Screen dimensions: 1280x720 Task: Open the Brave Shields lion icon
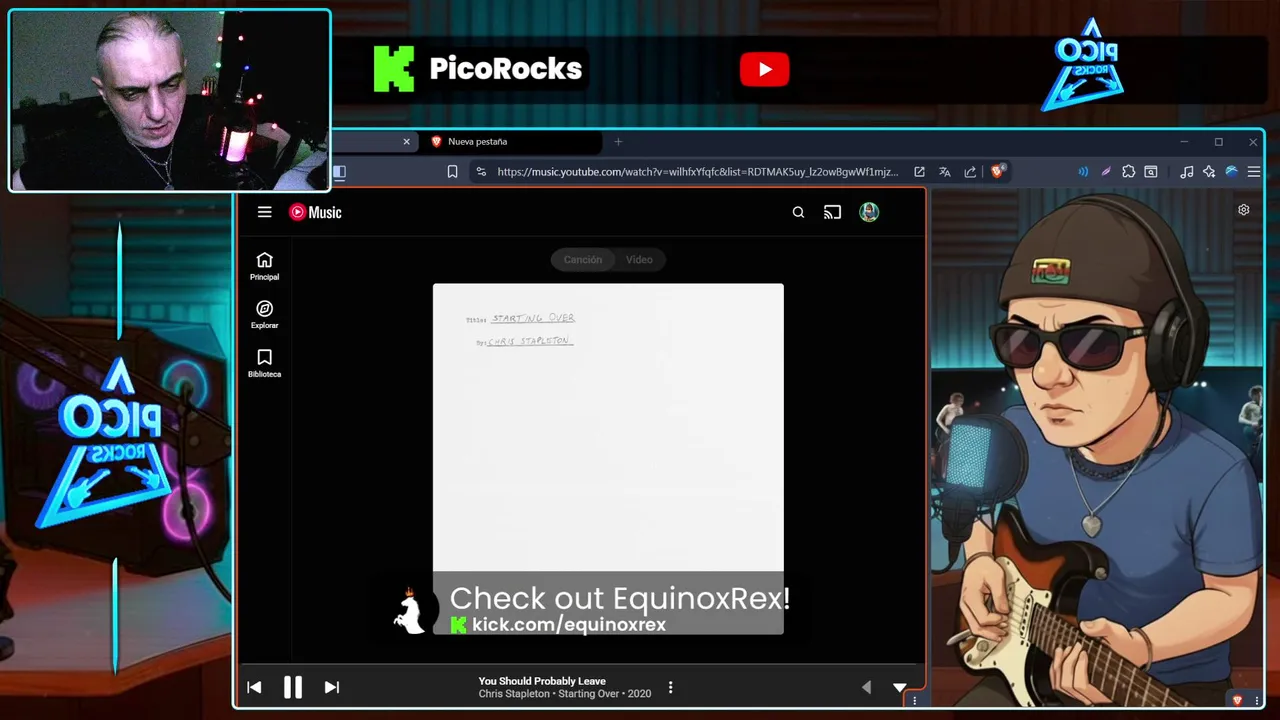(997, 172)
